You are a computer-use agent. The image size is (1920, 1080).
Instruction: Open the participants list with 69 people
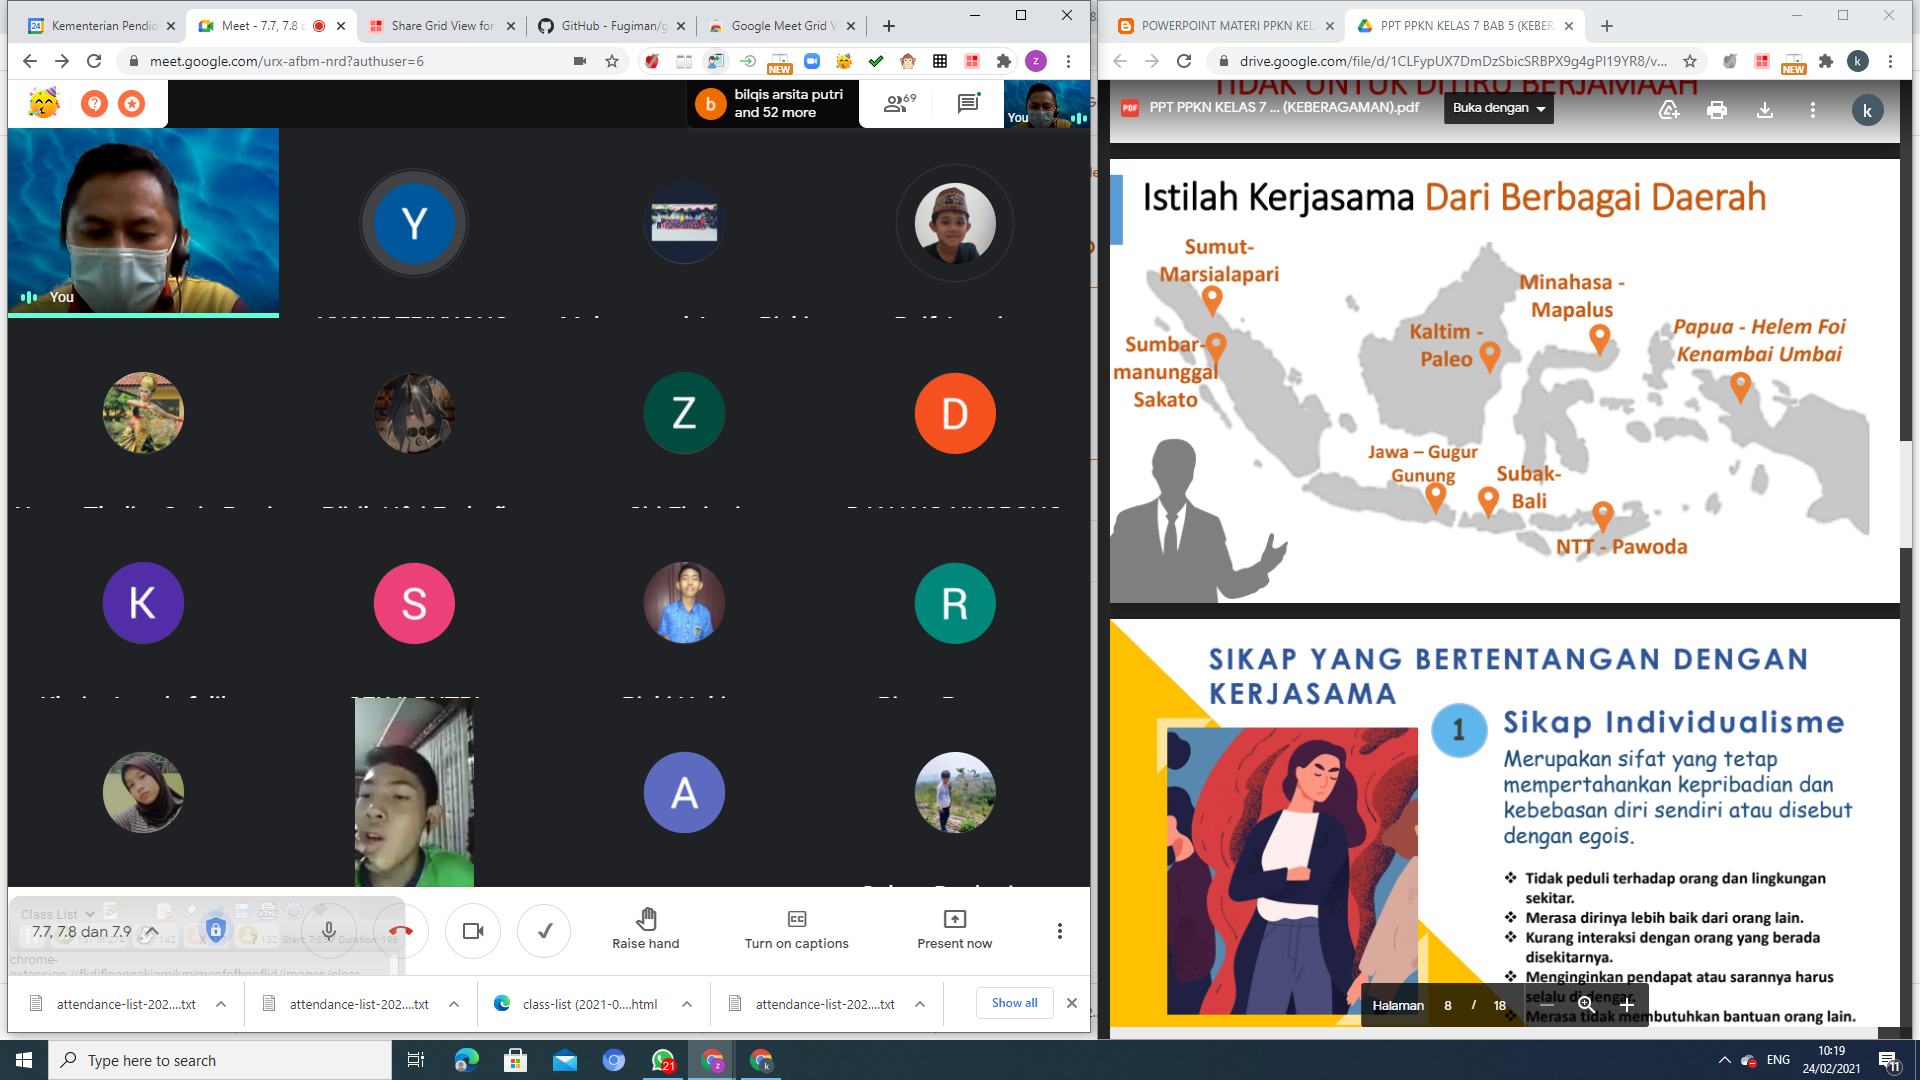(x=899, y=103)
